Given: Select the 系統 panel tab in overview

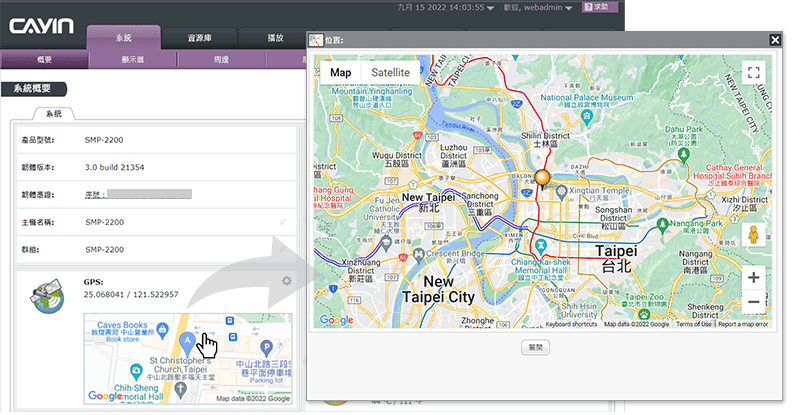Looking at the screenshot, I should point(54,113).
